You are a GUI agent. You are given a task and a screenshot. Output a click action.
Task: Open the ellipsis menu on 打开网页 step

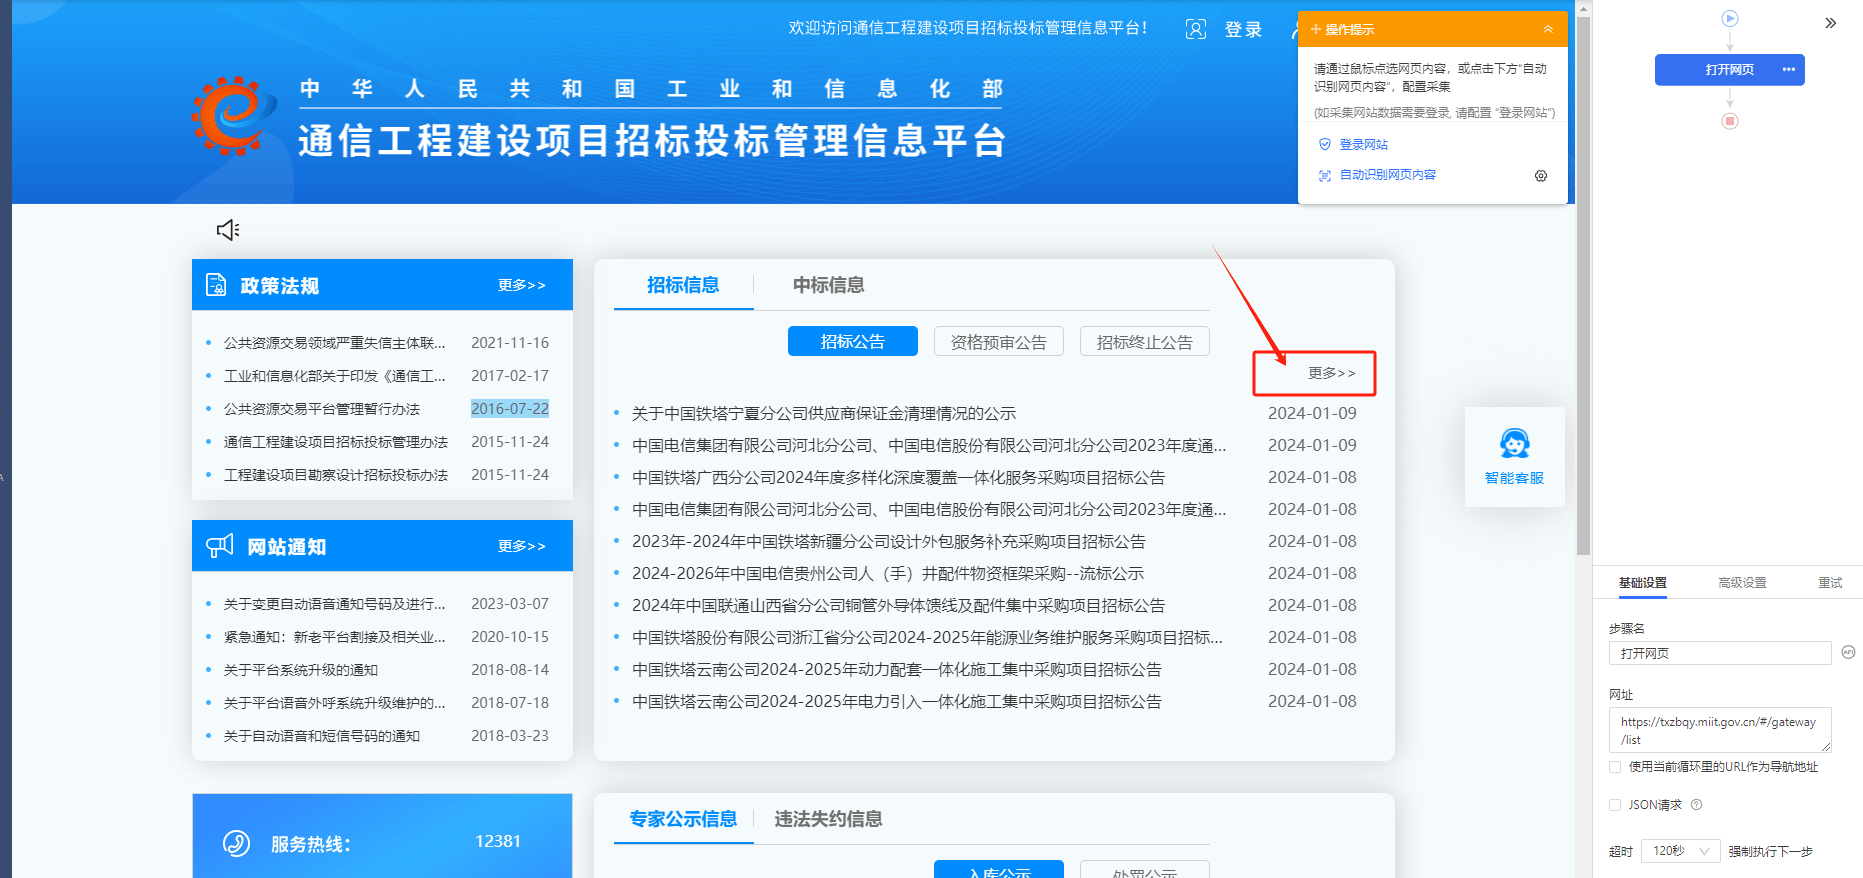[x=1789, y=69]
